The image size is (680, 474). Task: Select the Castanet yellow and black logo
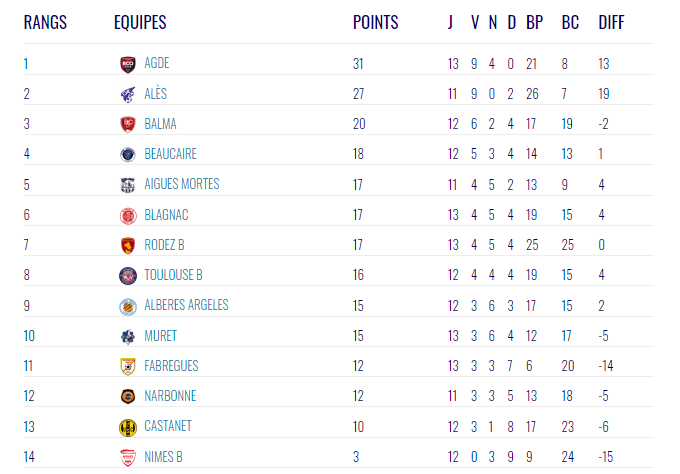pyautogui.click(x=128, y=428)
